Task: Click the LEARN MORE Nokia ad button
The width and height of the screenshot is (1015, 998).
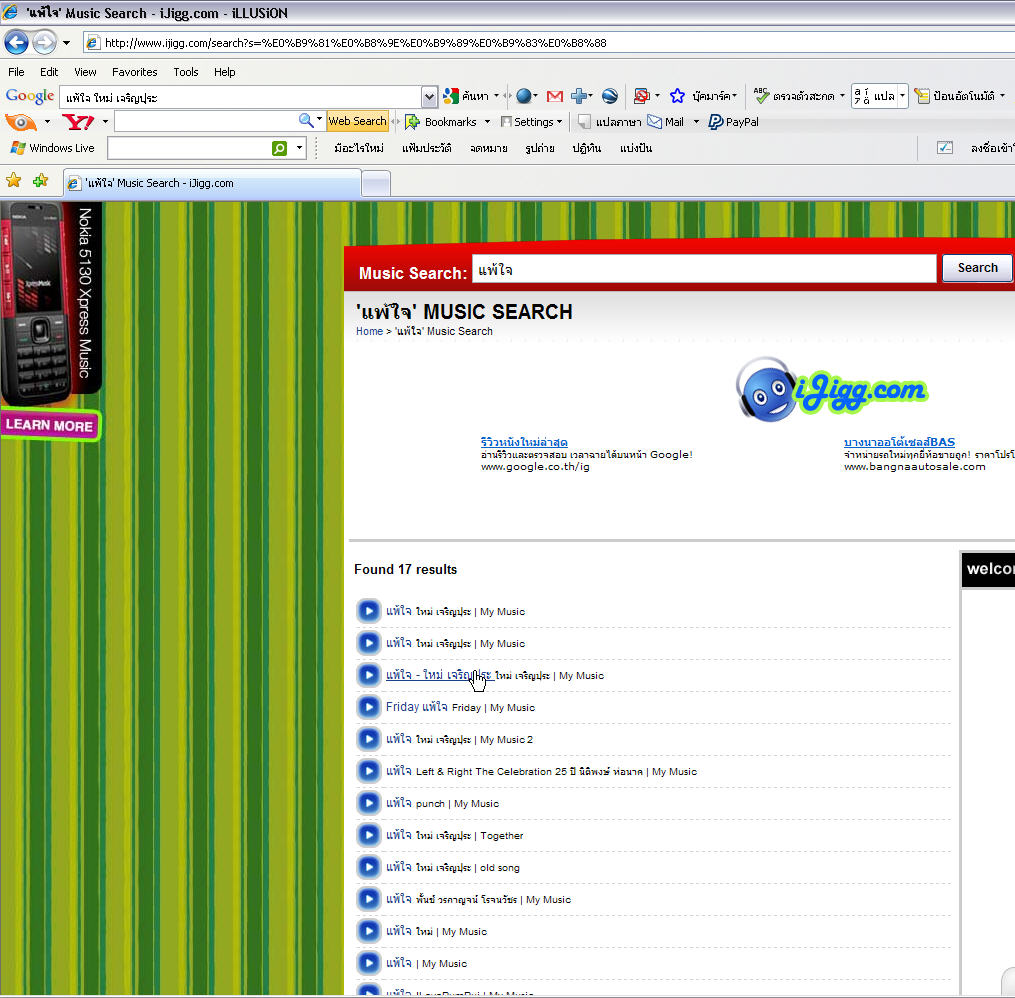Action: (x=50, y=425)
